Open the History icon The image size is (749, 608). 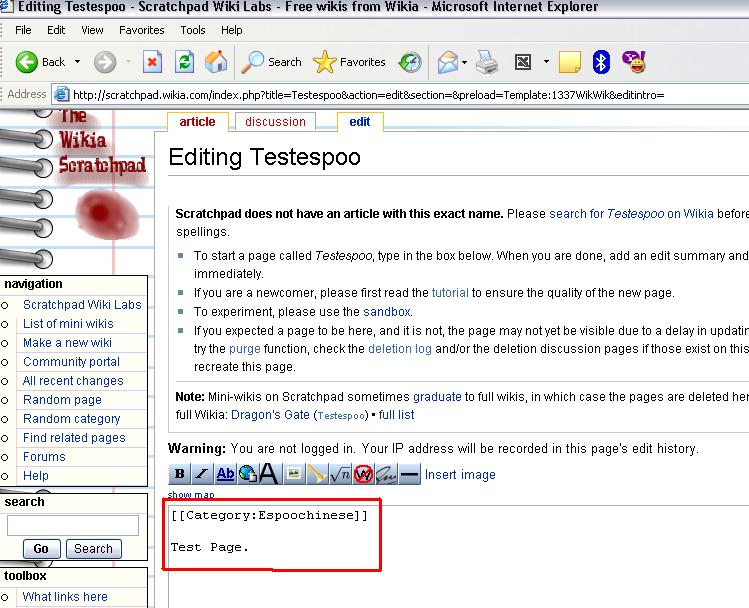pyautogui.click(x=410, y=62)
